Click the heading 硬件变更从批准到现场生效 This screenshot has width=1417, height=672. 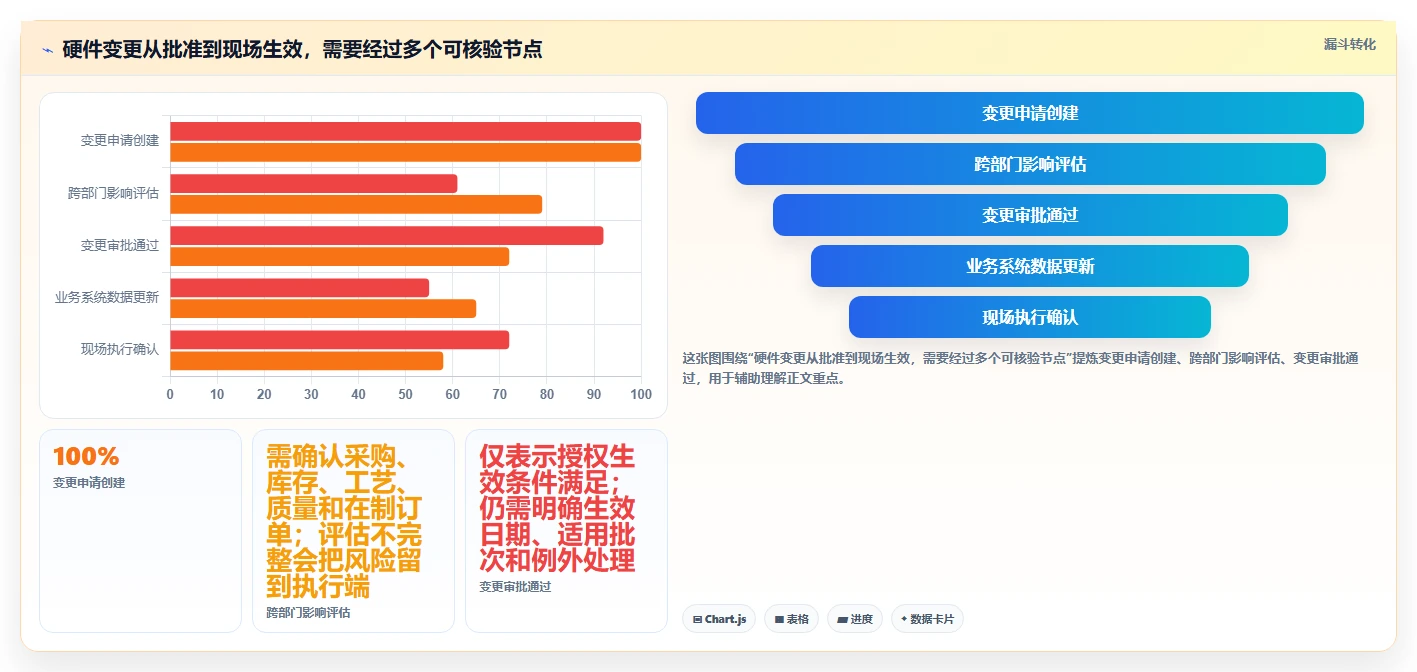[x=302, y=48]
